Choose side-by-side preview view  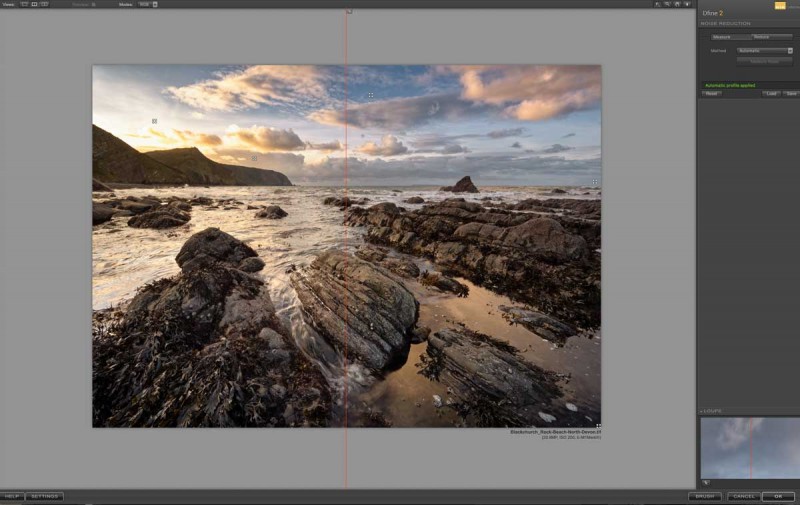pos(44,4)
